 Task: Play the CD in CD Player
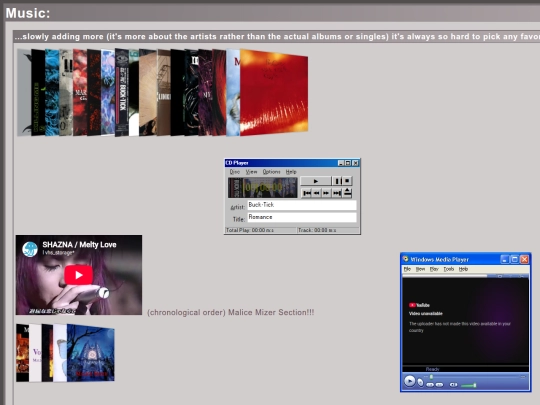pos(315,181)
